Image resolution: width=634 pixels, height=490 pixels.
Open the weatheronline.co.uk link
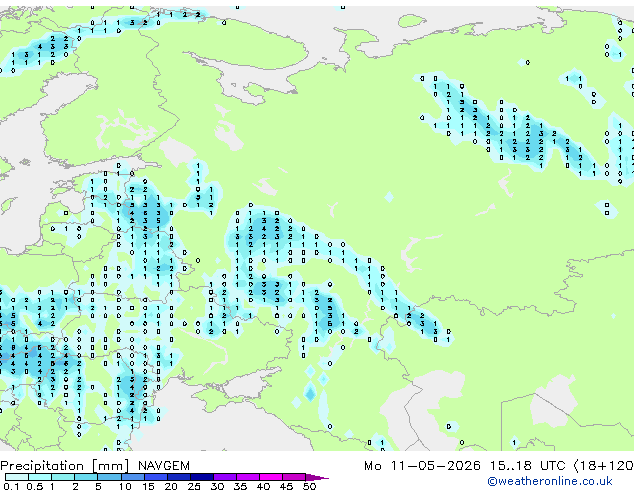550,482
